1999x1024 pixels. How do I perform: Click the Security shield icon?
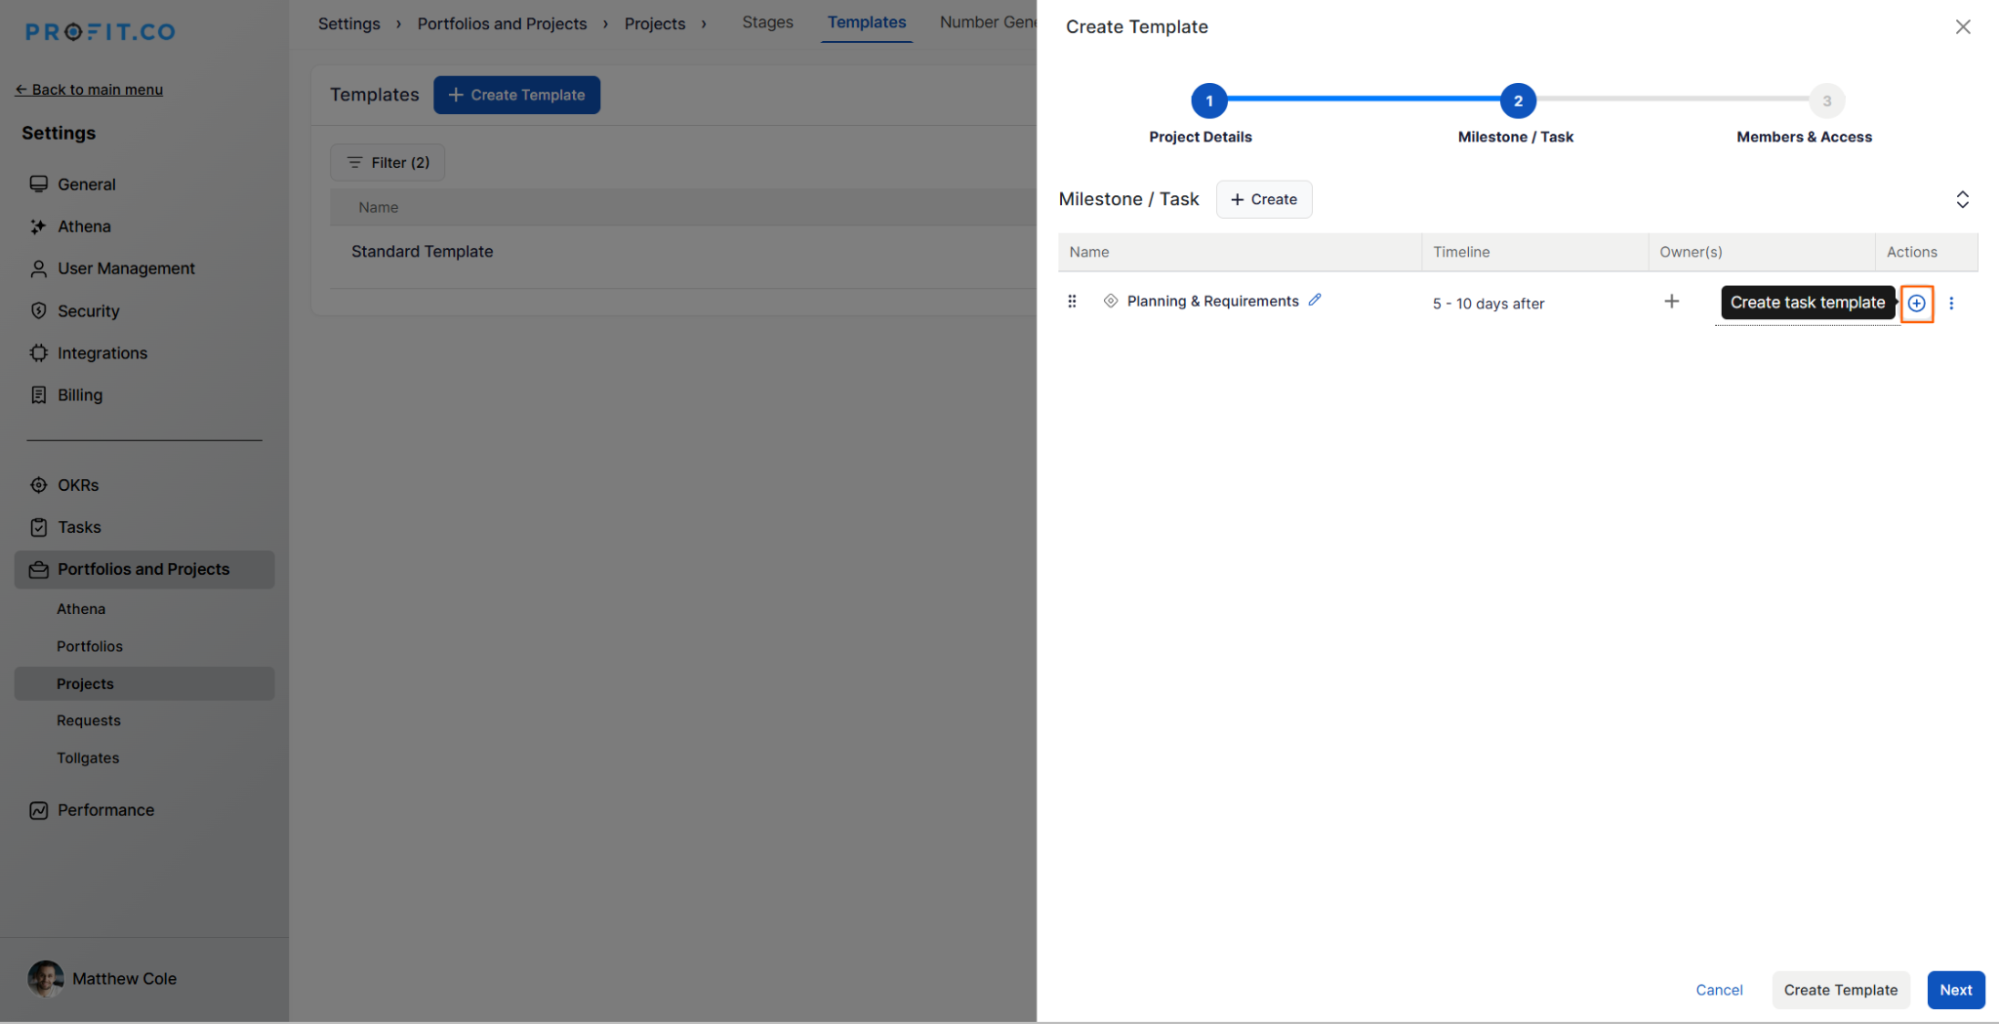[x=39, y=311]
